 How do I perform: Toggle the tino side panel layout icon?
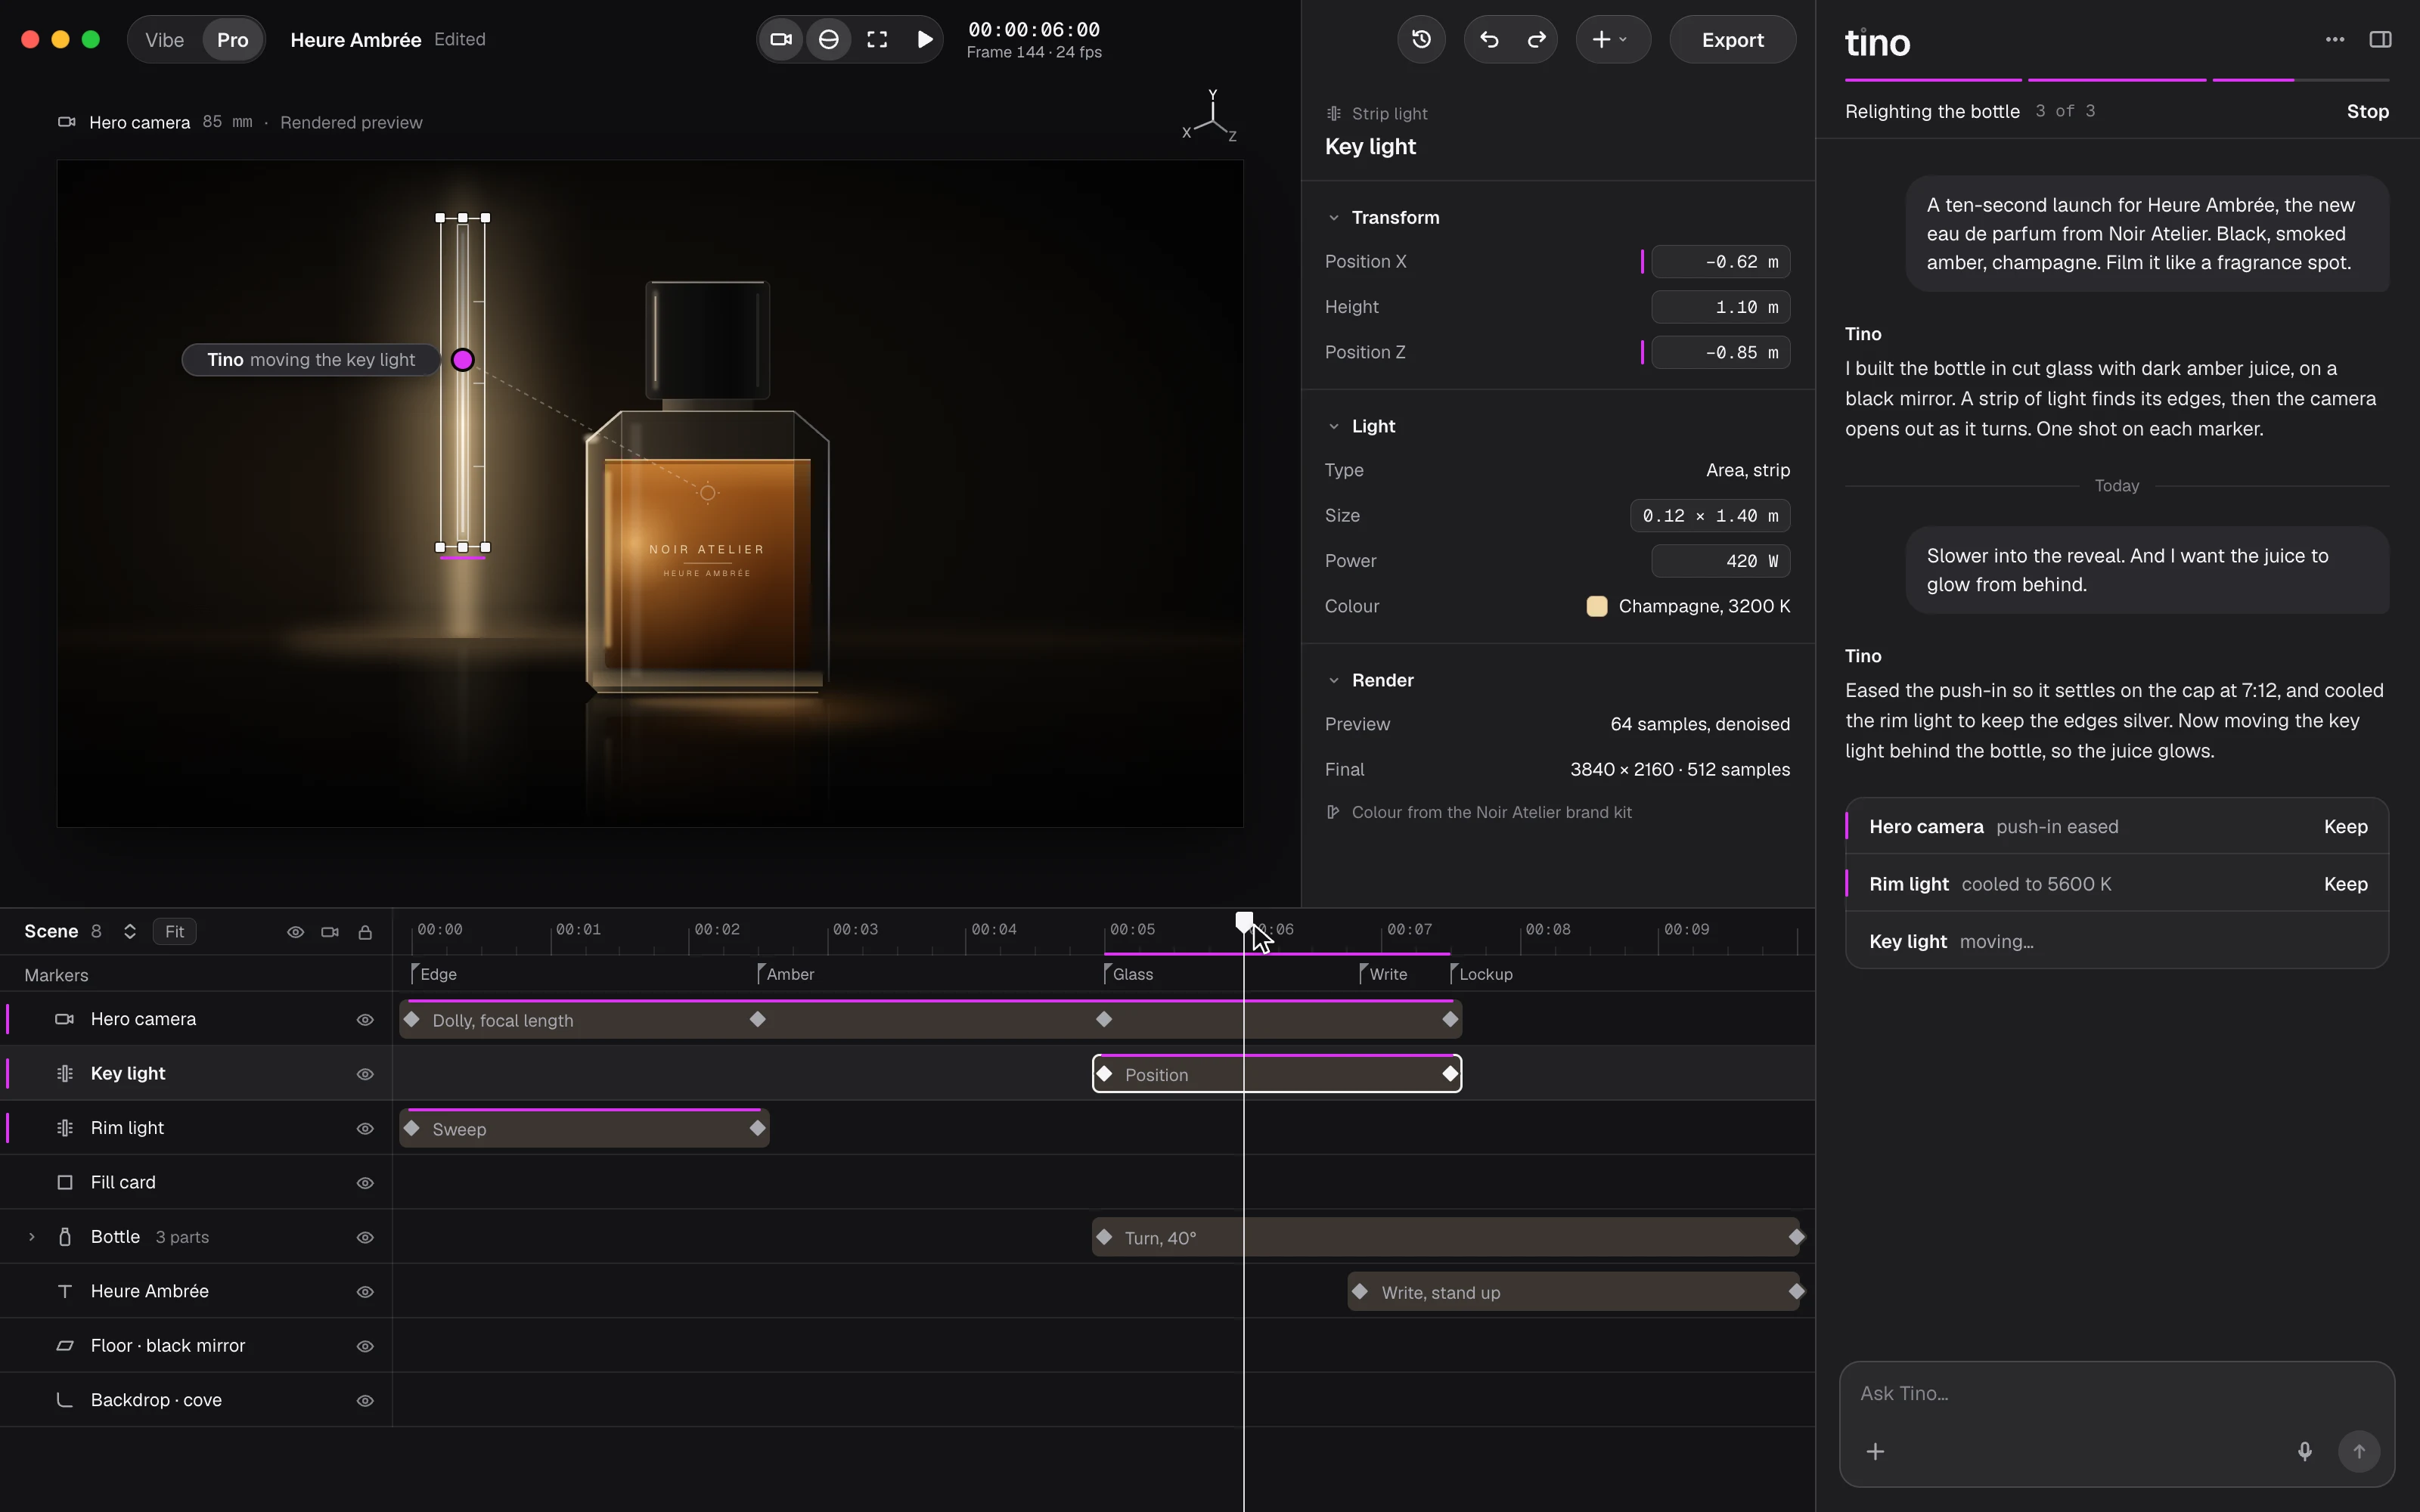(2381, 40)
